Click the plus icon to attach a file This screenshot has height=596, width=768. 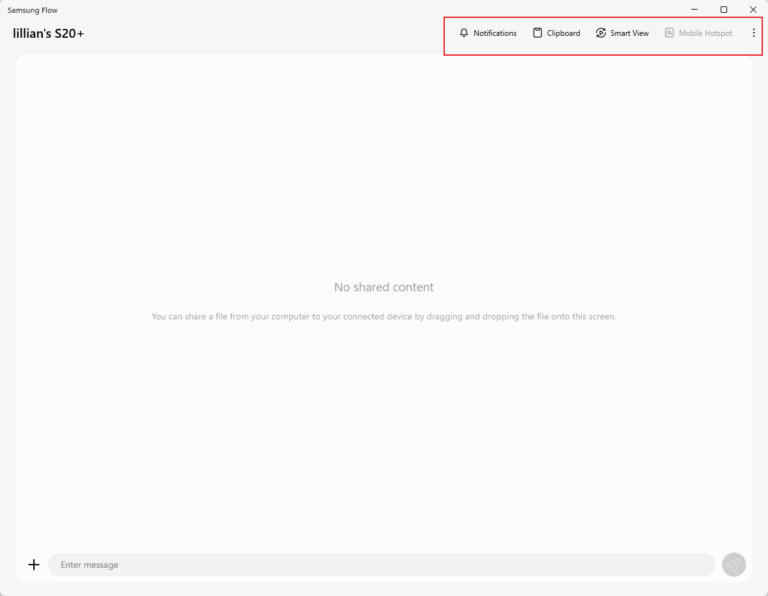[x=34, y=565]
